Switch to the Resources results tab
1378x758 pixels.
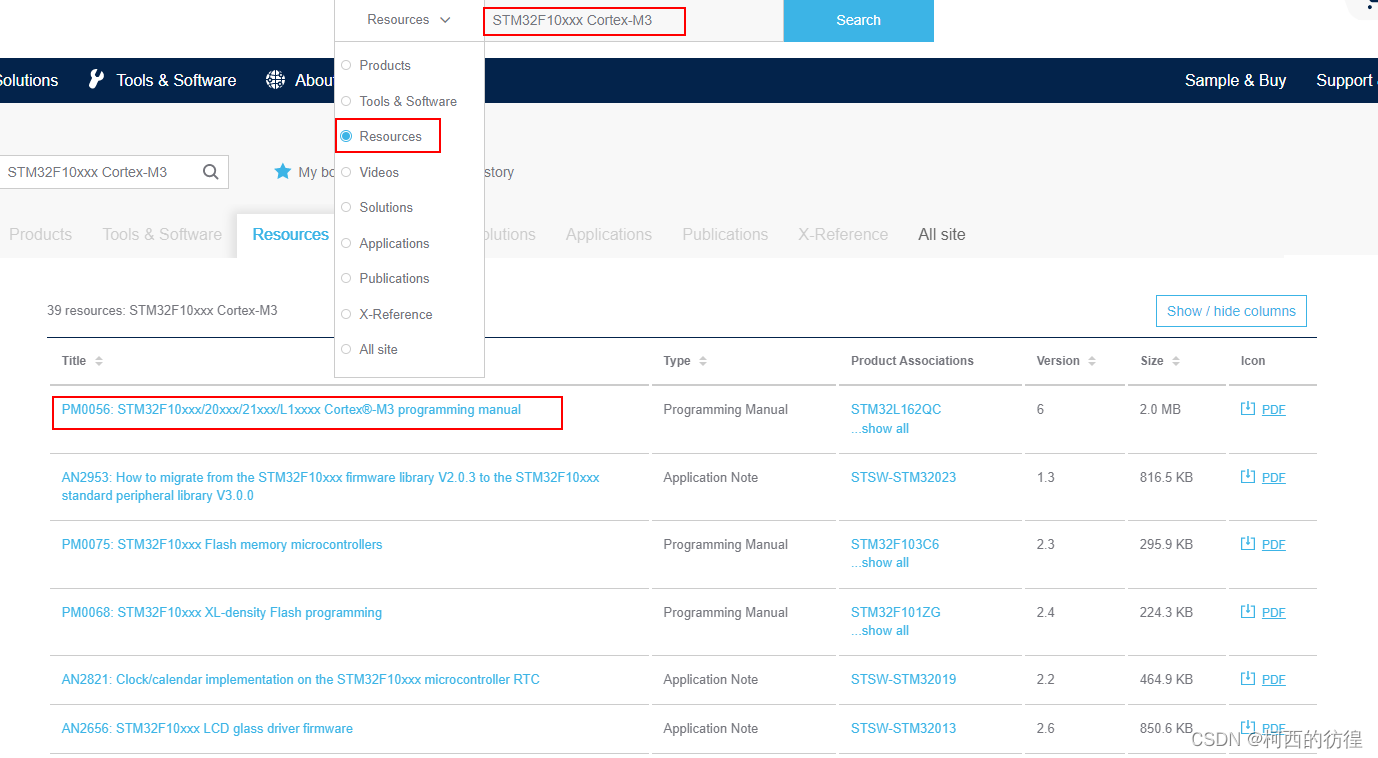coord(290,234)
